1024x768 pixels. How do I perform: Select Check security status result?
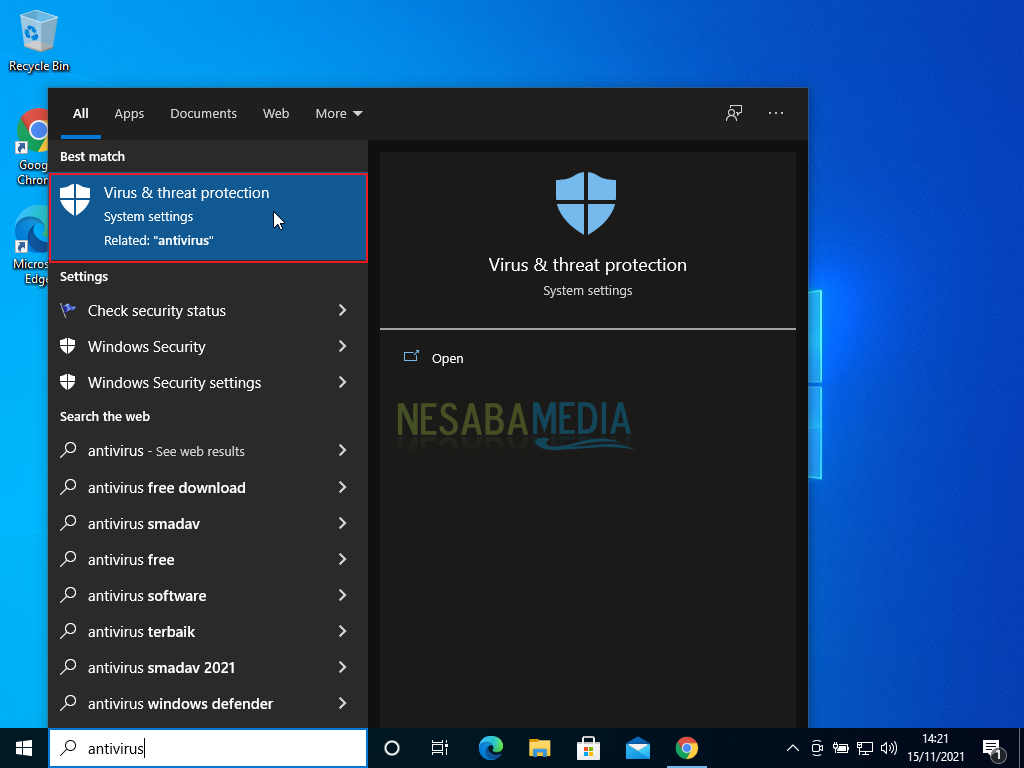coord(208,311)
